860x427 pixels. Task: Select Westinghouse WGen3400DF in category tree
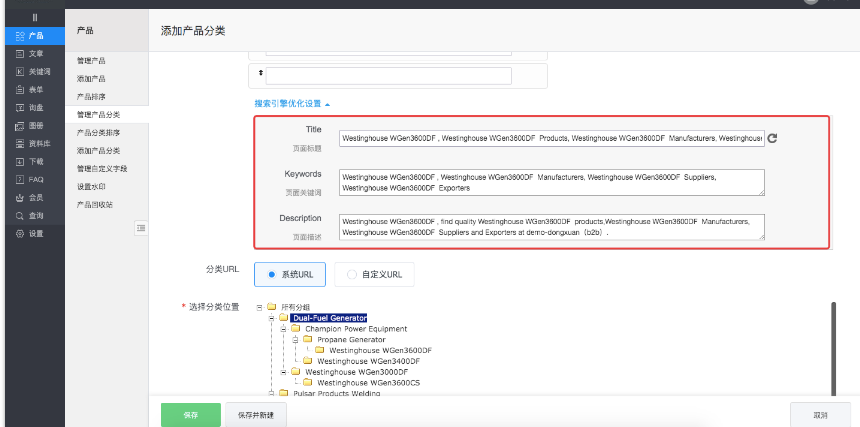pyautogui.click(x=369, y=361)
